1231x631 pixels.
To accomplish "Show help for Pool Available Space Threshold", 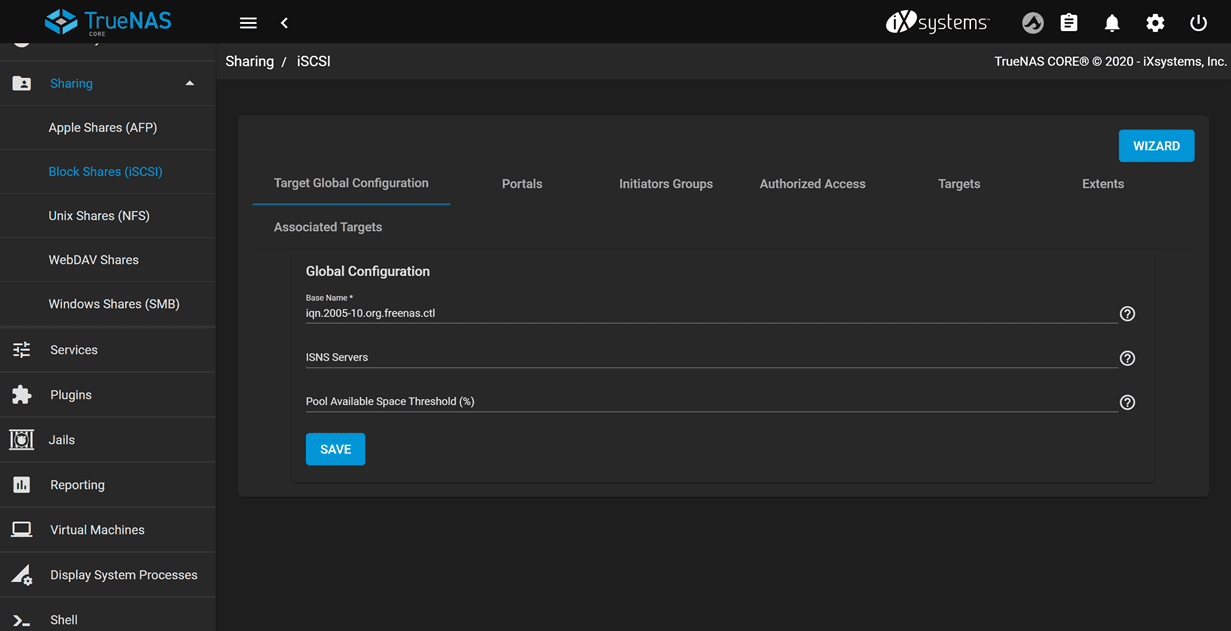I will (x=1127, y=402).
